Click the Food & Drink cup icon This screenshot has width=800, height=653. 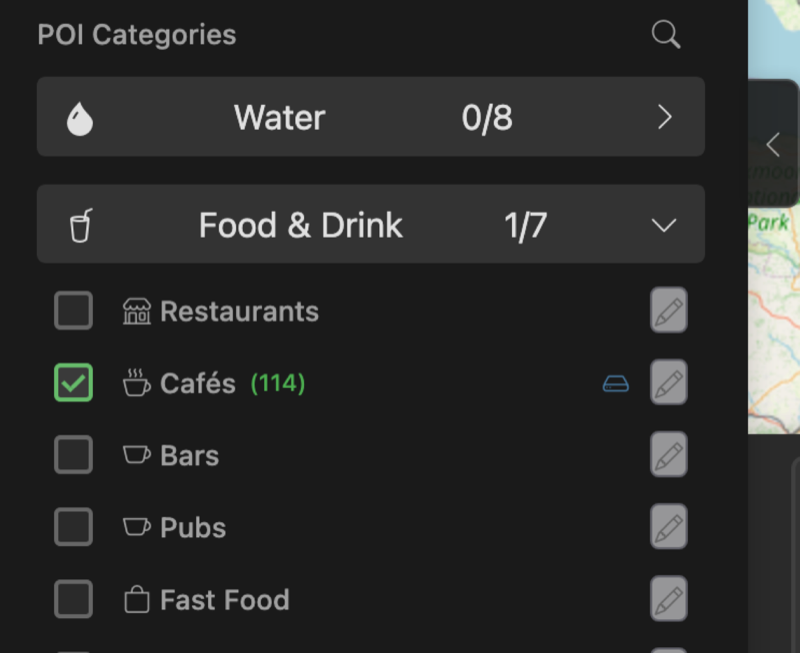80,225
